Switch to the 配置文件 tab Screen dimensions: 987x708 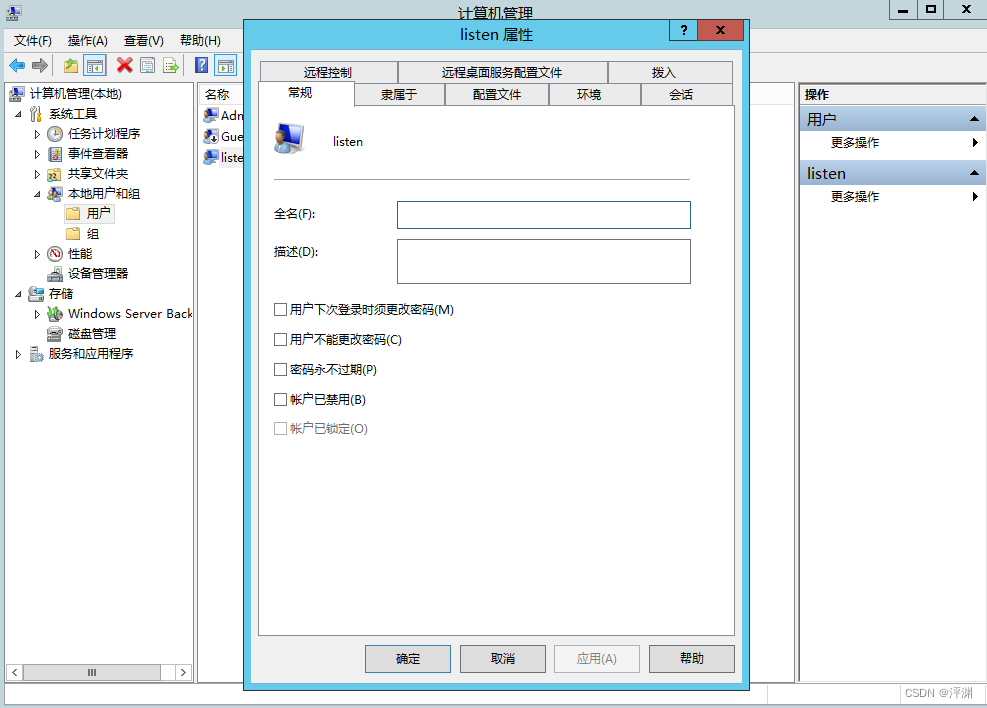[x=497, y=94]
